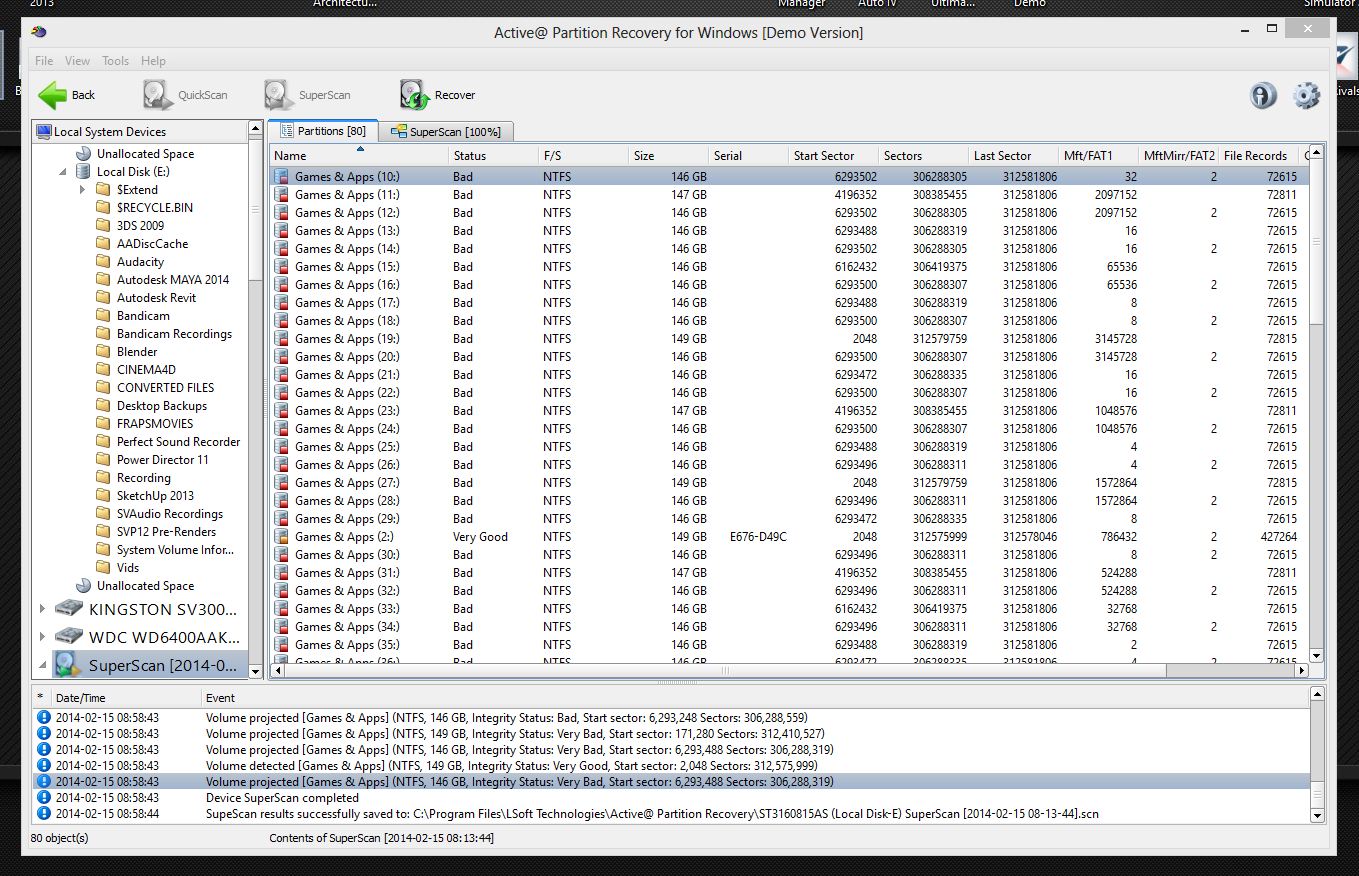Select the Games & Apps (23:) partition row
1359x876 pixels.
pos(788,411)
